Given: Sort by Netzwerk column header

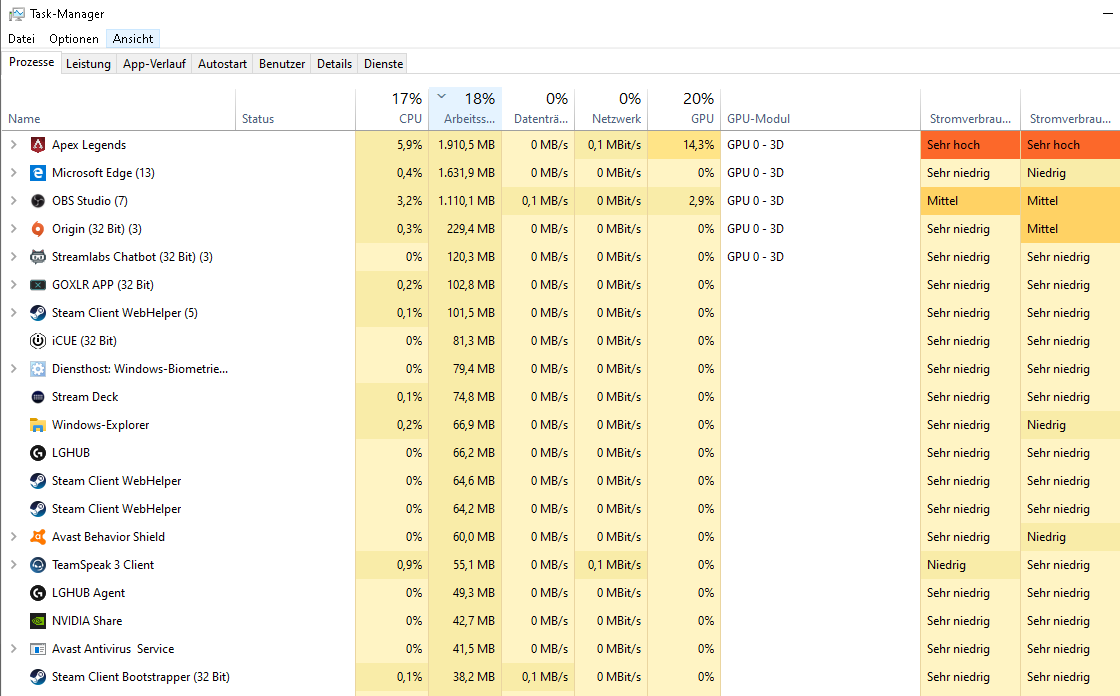Looking at the screenshot, I should coord(611,109).
